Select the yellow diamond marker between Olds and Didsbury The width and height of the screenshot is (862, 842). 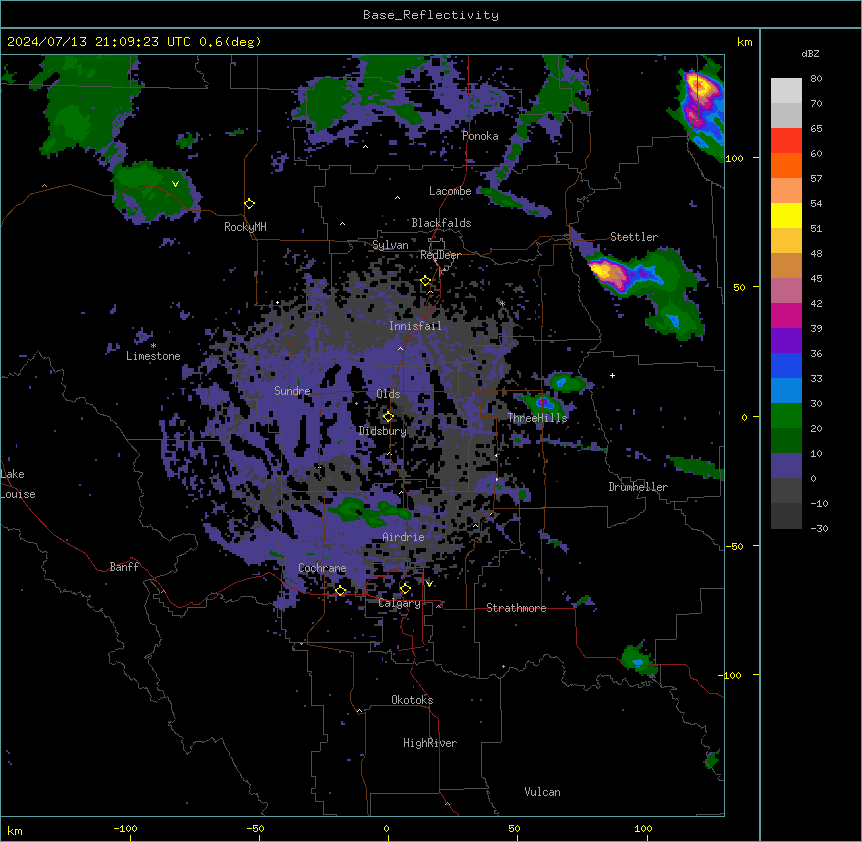[388, 417]
